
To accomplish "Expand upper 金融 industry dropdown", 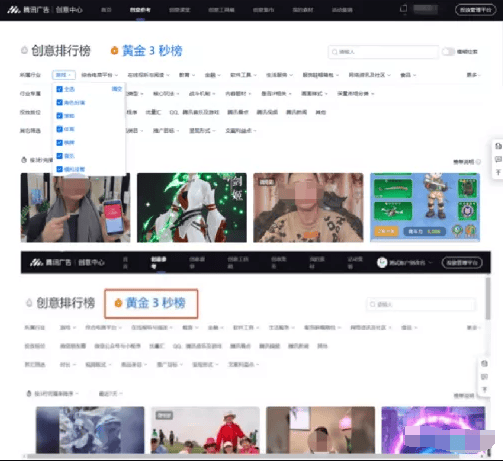I will point(213,75).
